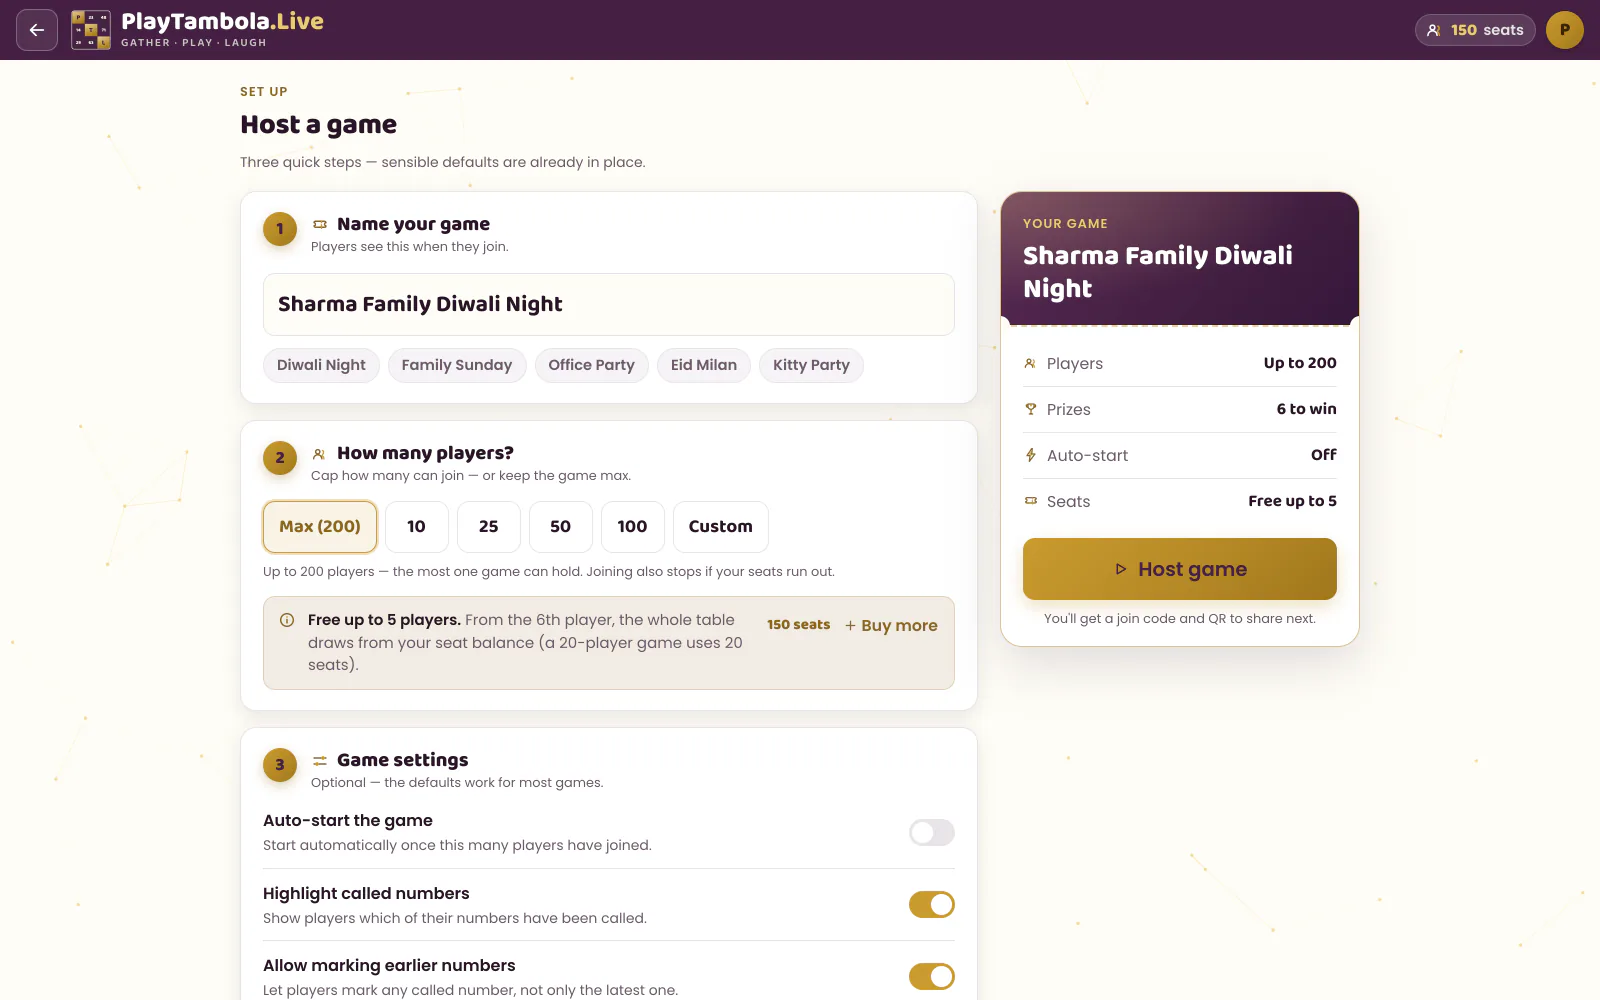
Task: Set player cap to 10
Action: point(417,527)
